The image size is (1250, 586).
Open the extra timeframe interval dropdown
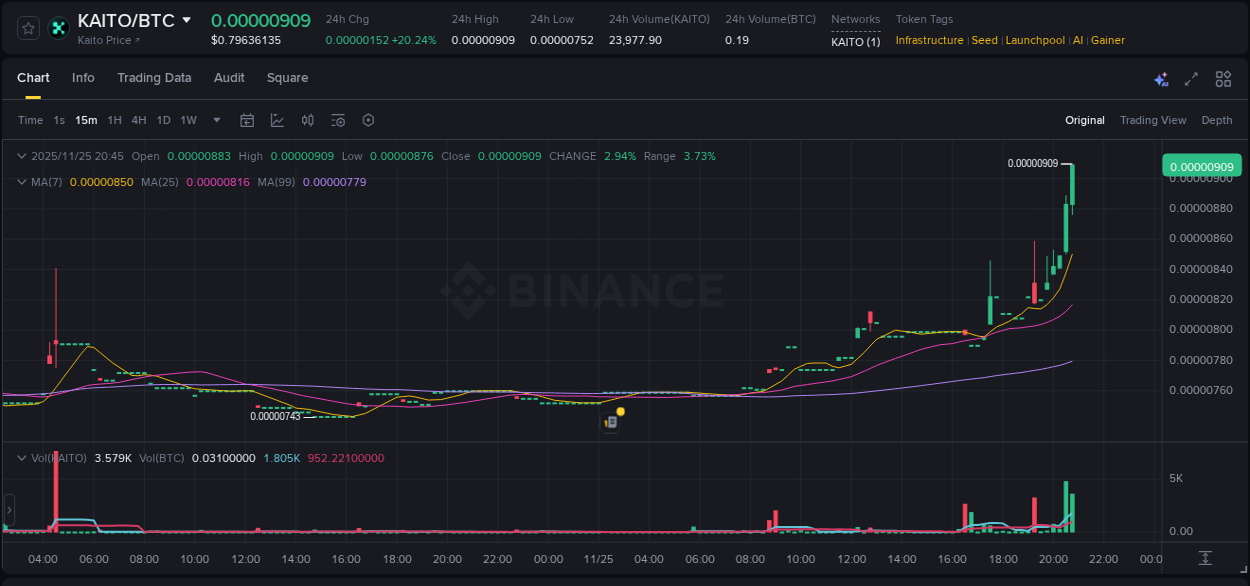pyautogui.click(x=215, y=120)
